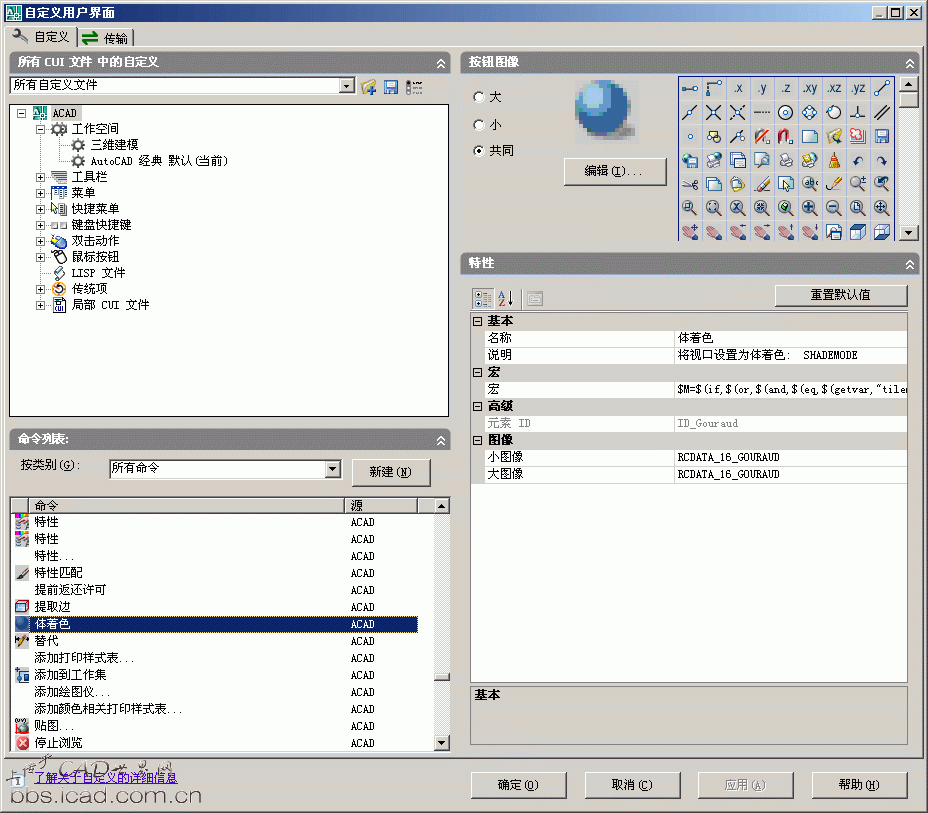Viewport: 928px width, 813px height.
Task: Select the 共同 (both) radio button
Action: pos(480,151)
